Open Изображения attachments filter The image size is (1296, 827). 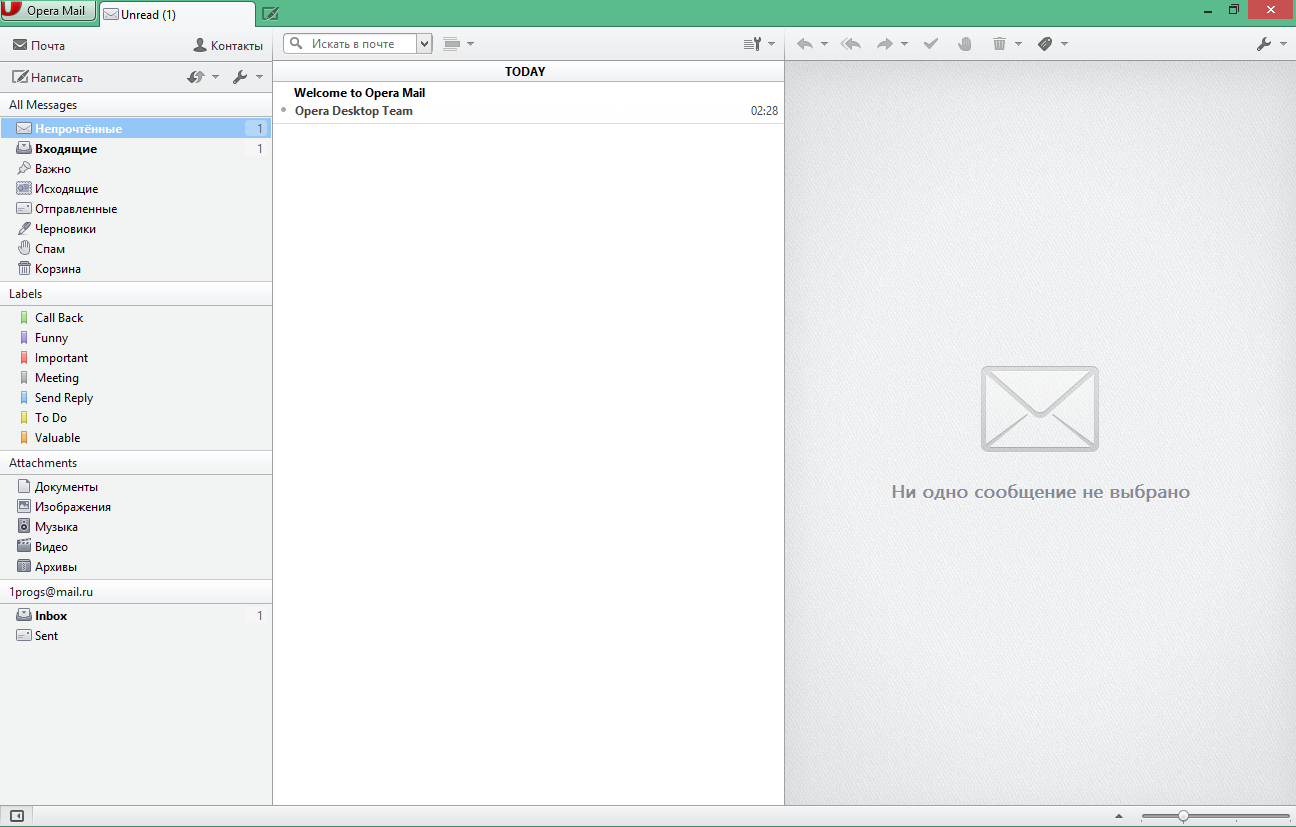click(x=136, y=507)
